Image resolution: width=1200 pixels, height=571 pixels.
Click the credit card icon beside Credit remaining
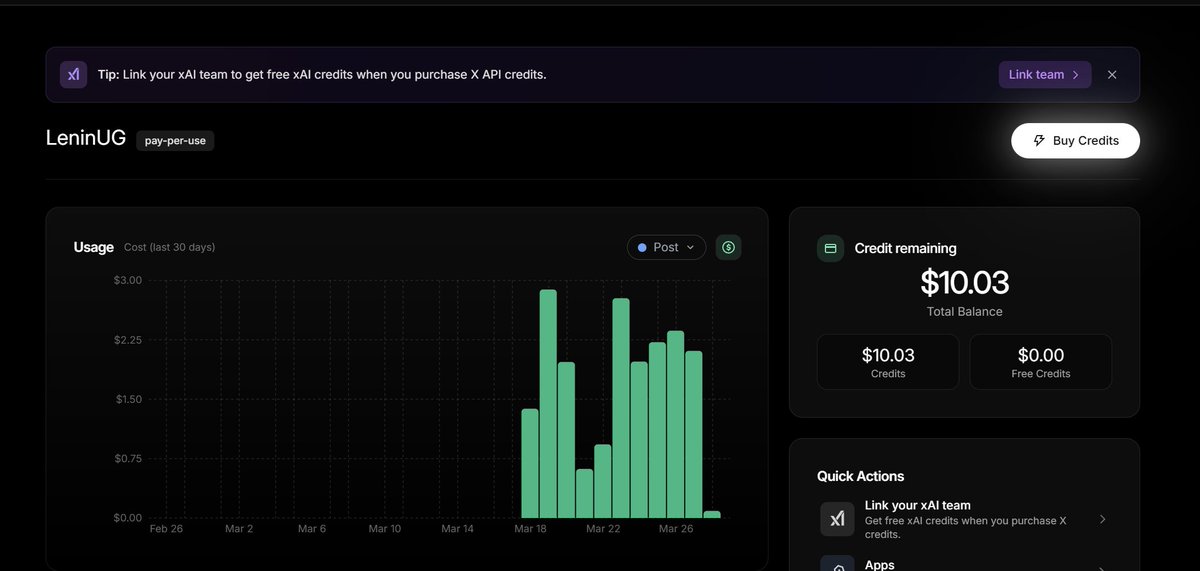pyautogui.click(x=831, y=248)
